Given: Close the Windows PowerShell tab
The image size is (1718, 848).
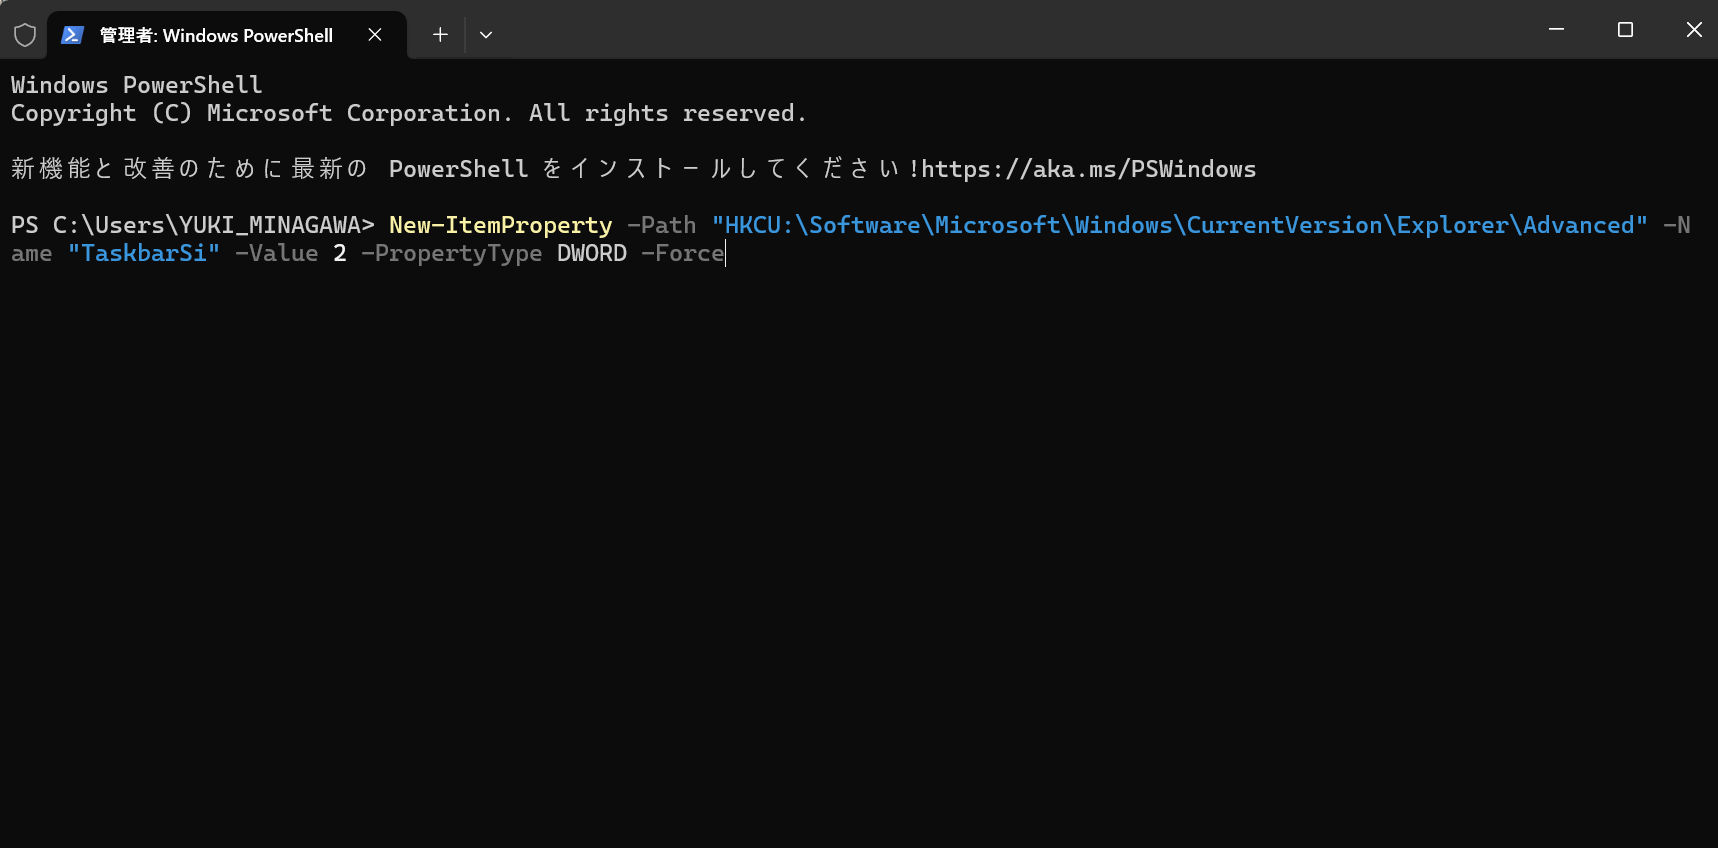Looking at the screenshot, I should pyautogui.click(x=375, y=35).
